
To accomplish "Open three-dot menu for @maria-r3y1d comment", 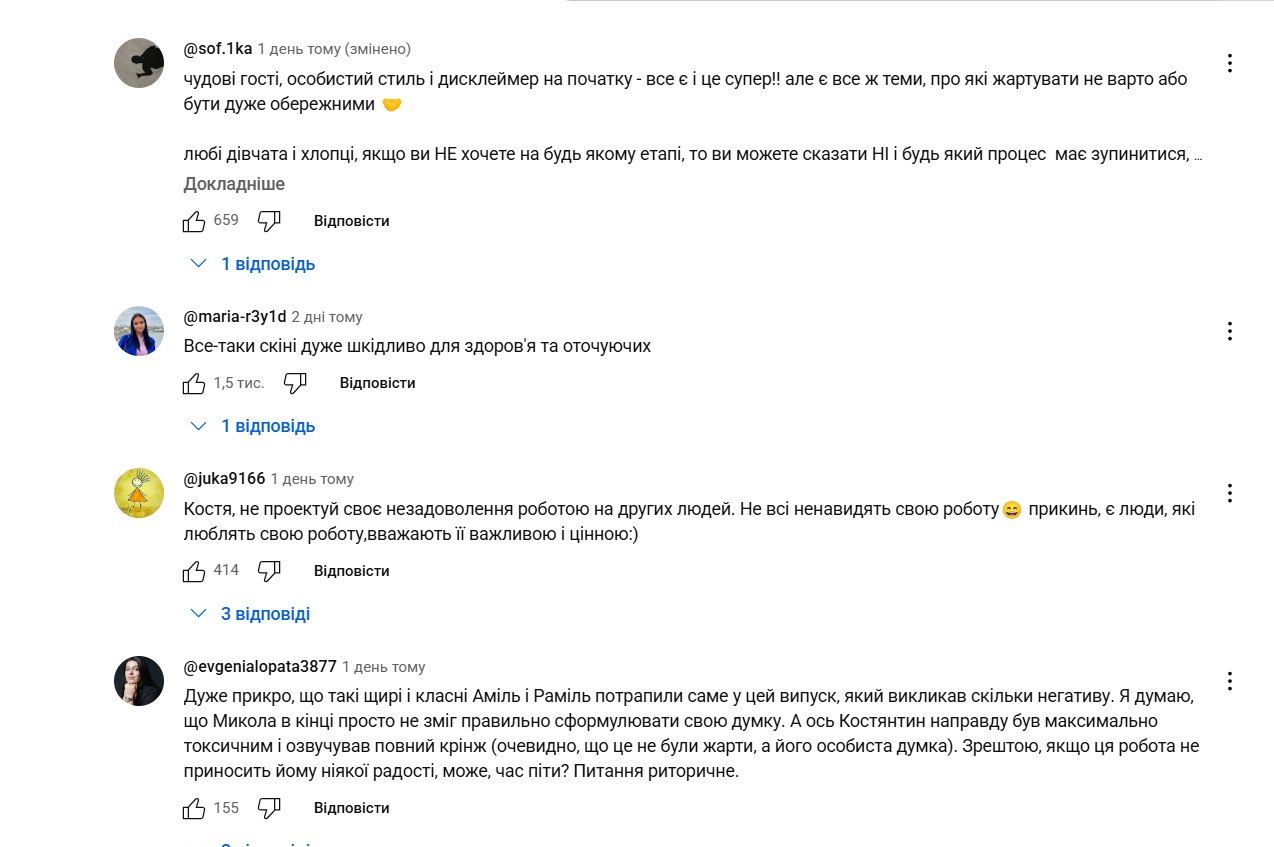I will tap(1230, 331).
